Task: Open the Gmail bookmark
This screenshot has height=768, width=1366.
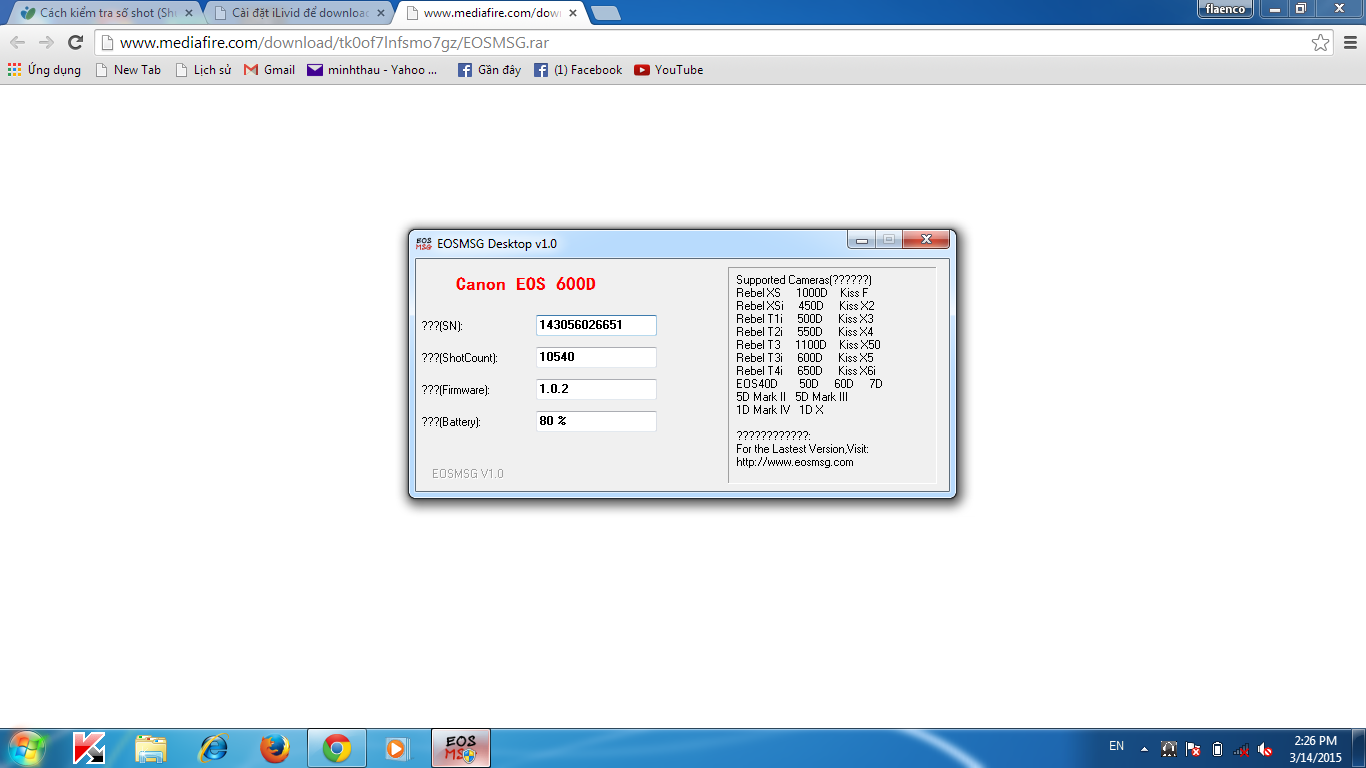Action: pyautogui.click(x=269, y=70)
